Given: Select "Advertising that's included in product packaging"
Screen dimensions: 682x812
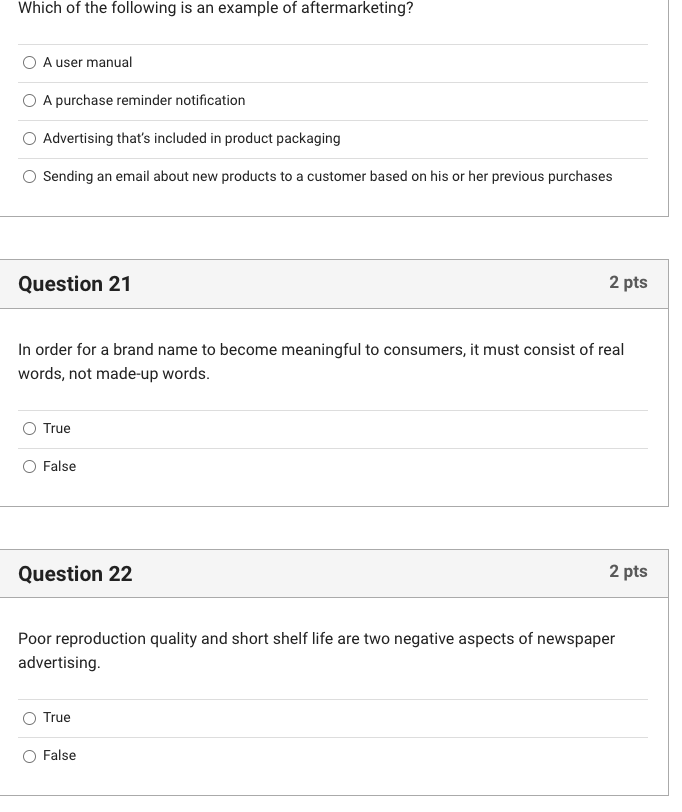Looking at the screenshot, I should tap(30, 138).
